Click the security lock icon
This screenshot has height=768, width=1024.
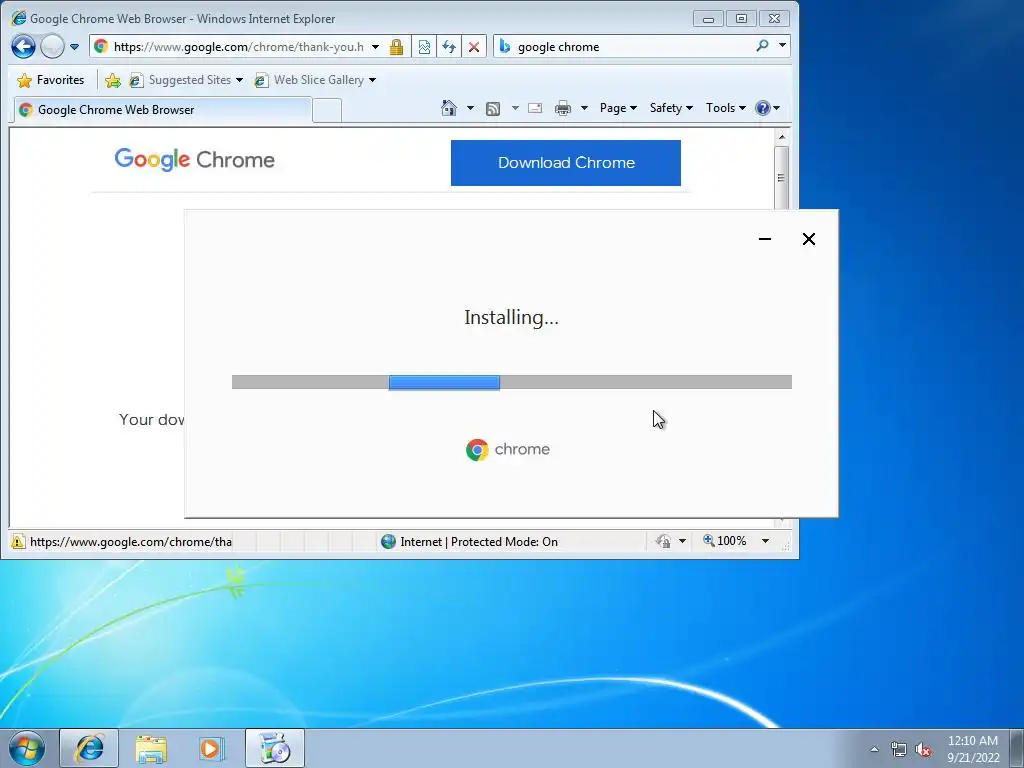coord(396,46)
